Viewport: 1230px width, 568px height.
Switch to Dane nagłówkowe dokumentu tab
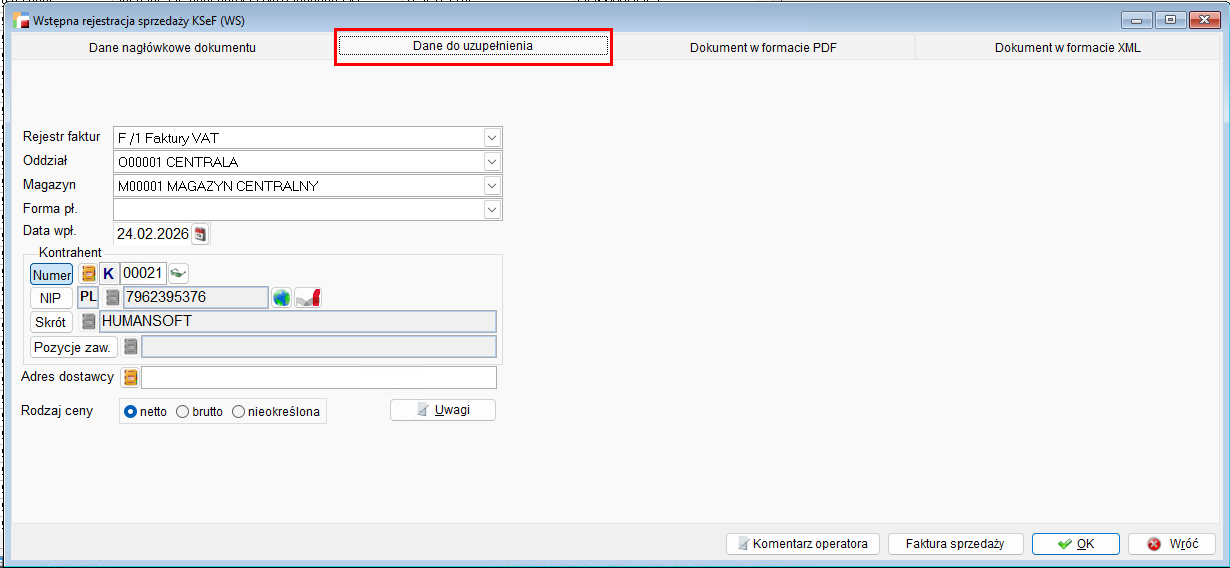click(x=172, y=47)
